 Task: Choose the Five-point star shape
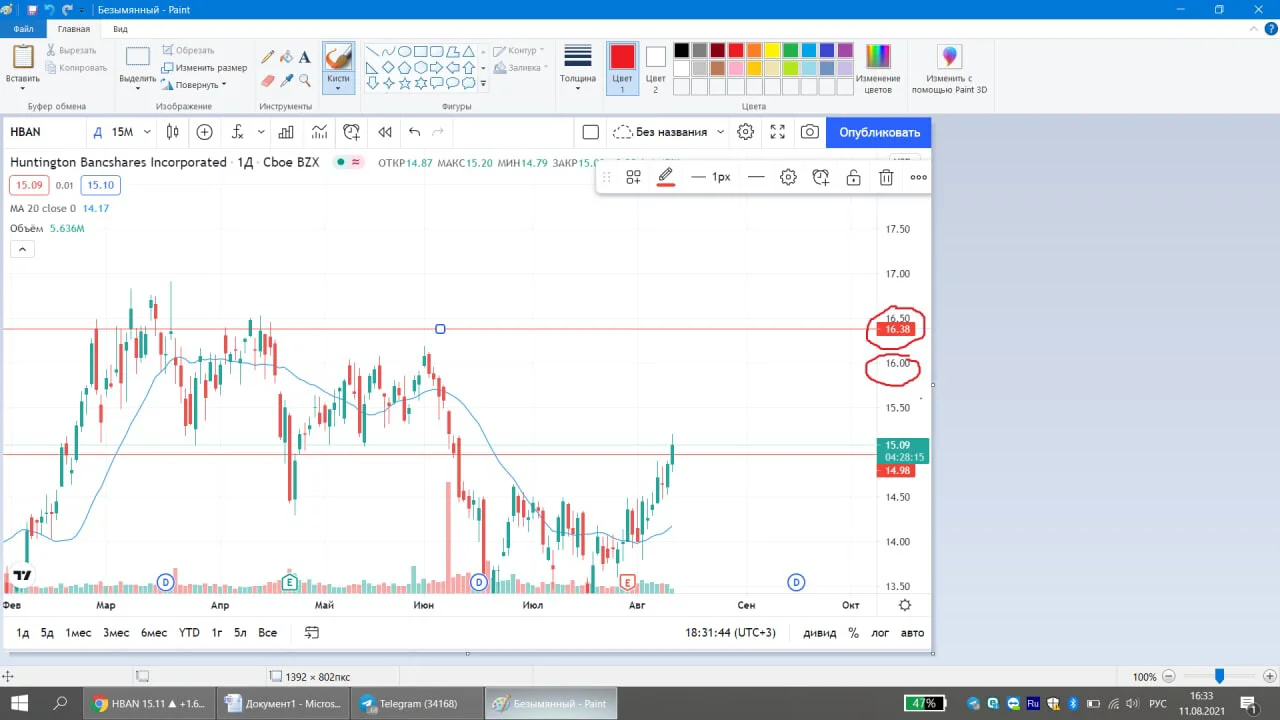pyautogui.click(x=404, y=84)
